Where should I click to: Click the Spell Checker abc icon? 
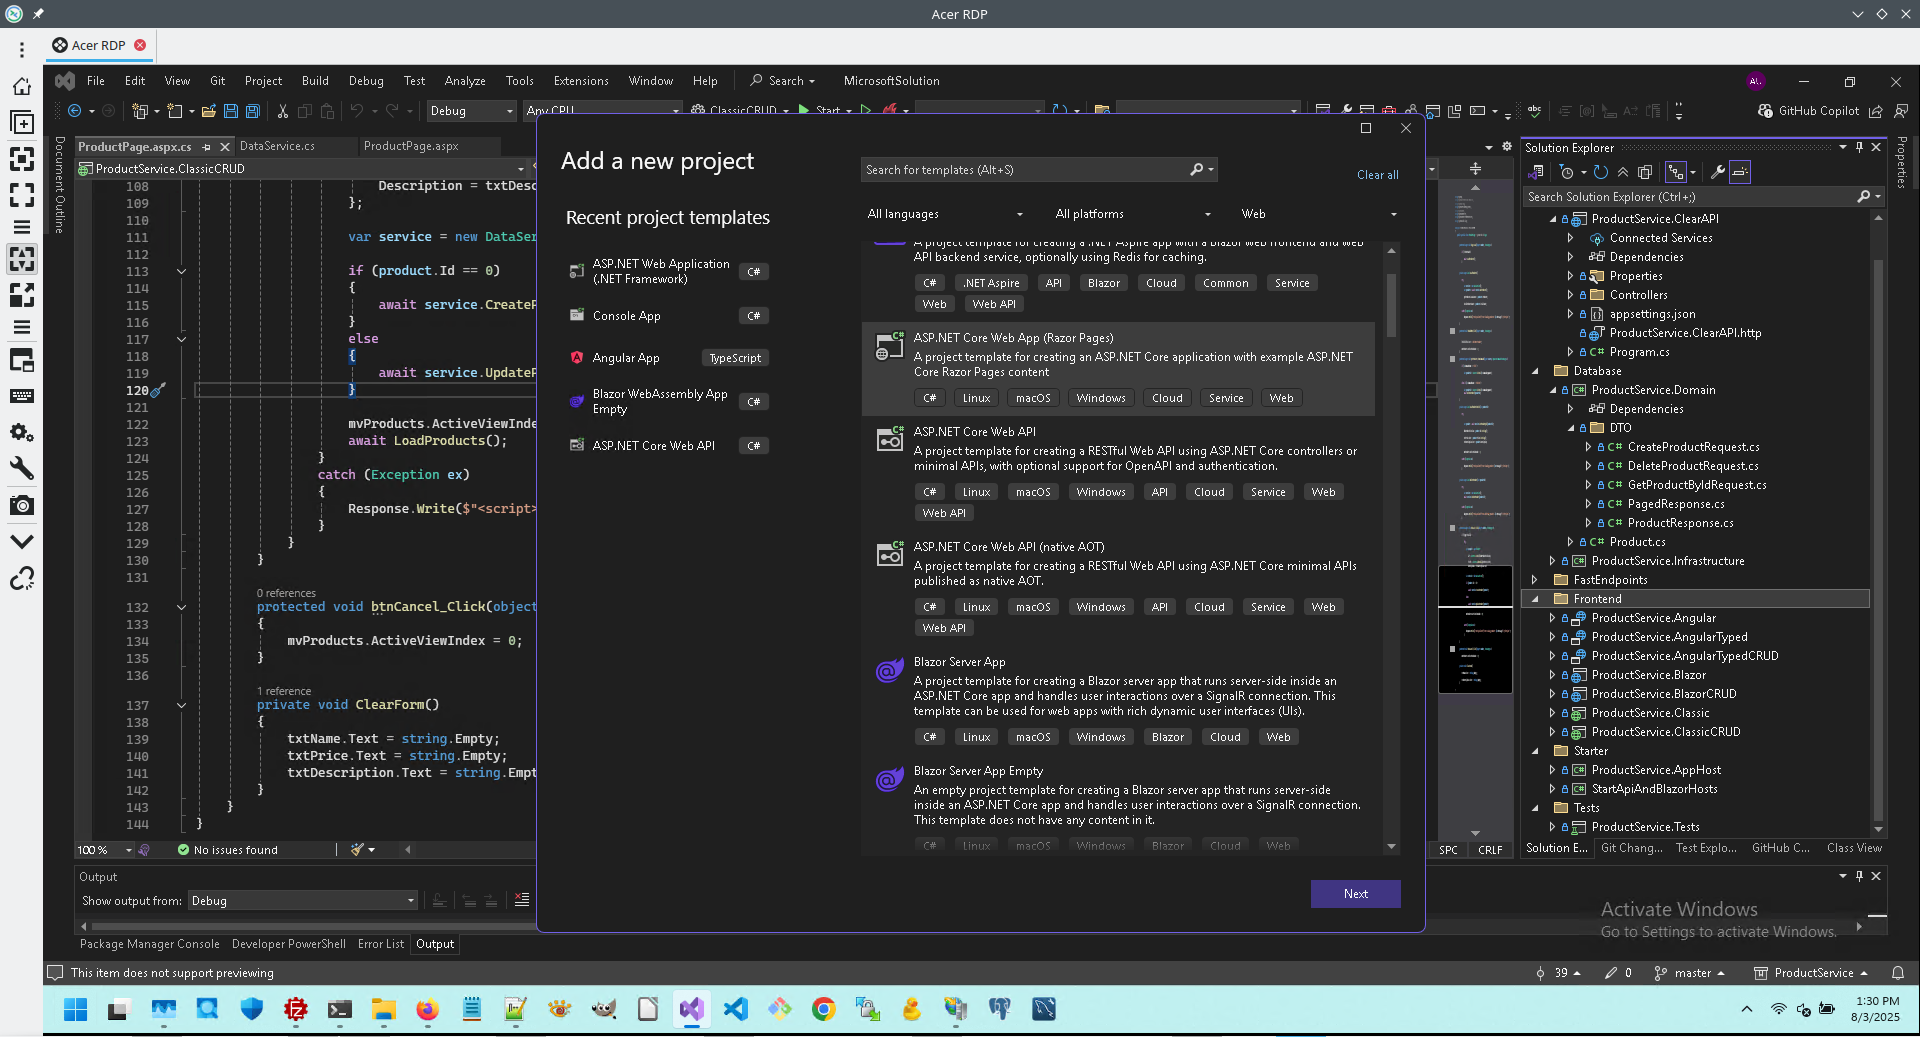coord(1534,111)
